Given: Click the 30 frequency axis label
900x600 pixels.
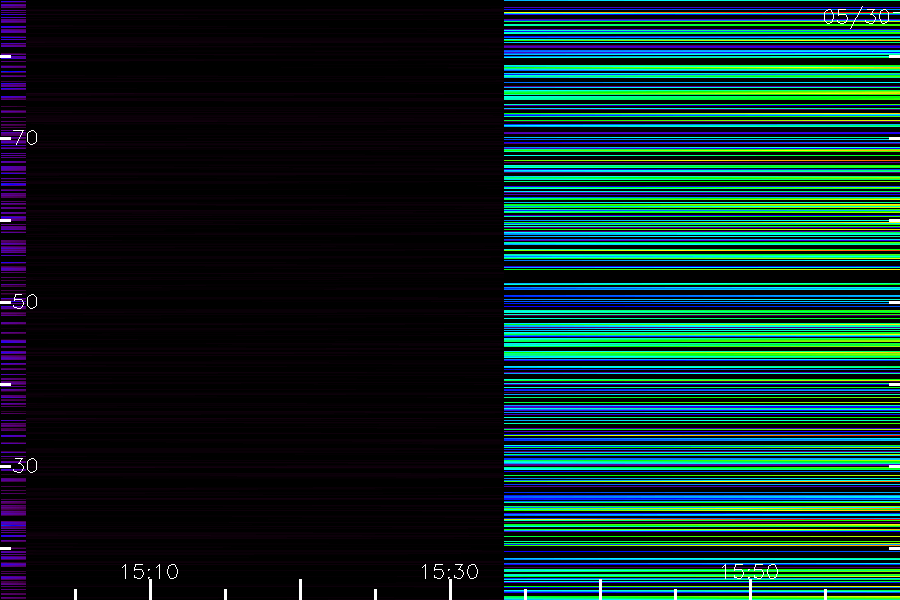Looking at the screenshot, I should coord(25,466).
